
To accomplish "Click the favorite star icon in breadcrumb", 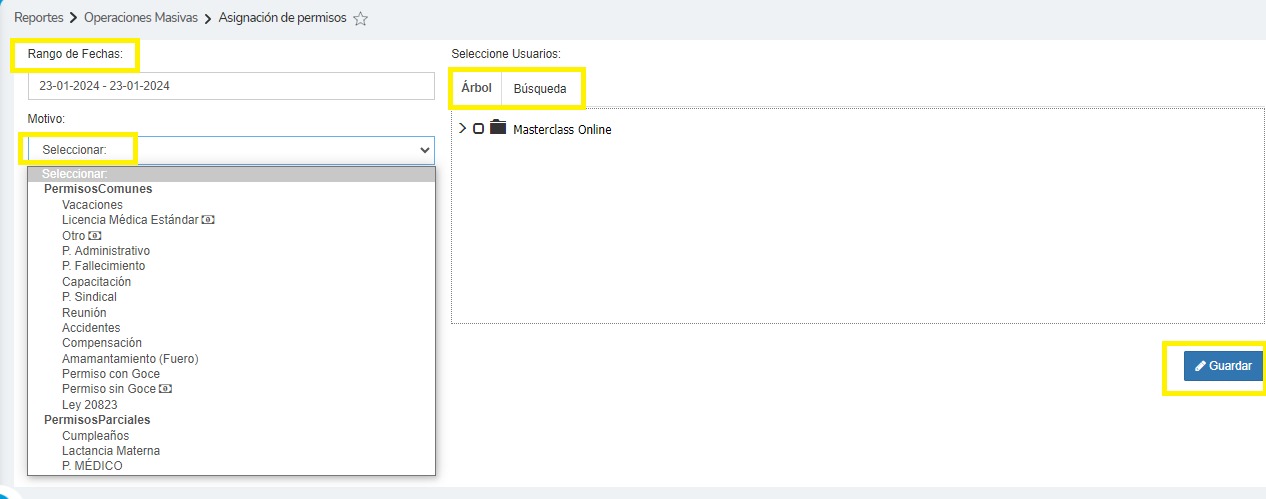I will [361, 19].
